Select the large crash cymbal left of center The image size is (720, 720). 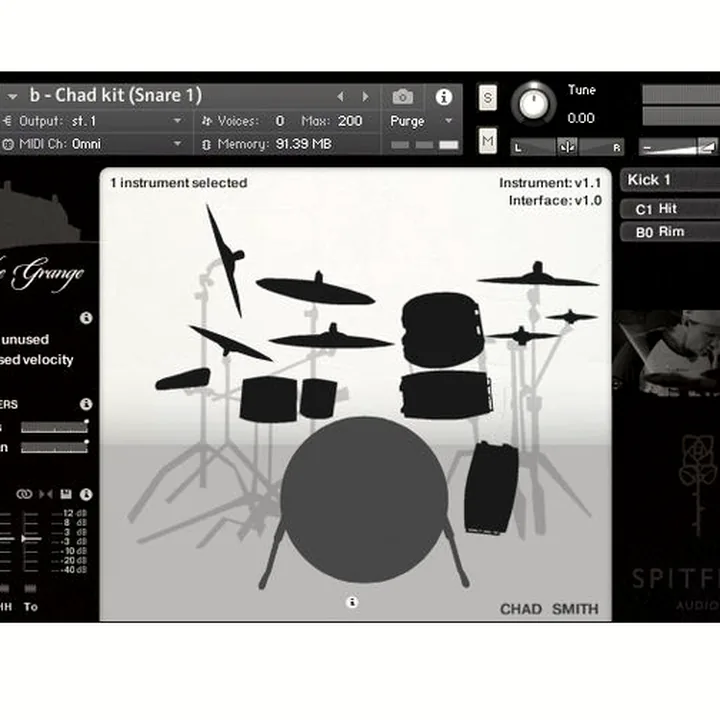tap(315, 290)
